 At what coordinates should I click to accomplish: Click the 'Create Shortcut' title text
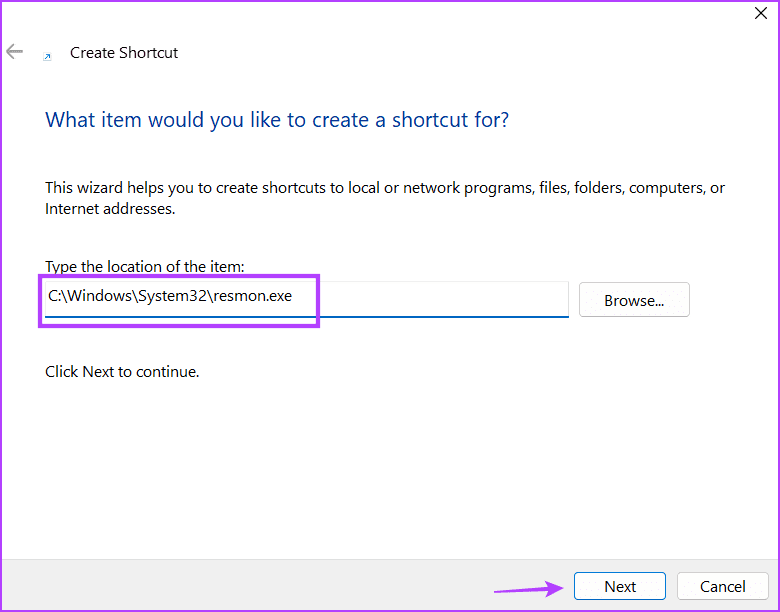point(124,53)
